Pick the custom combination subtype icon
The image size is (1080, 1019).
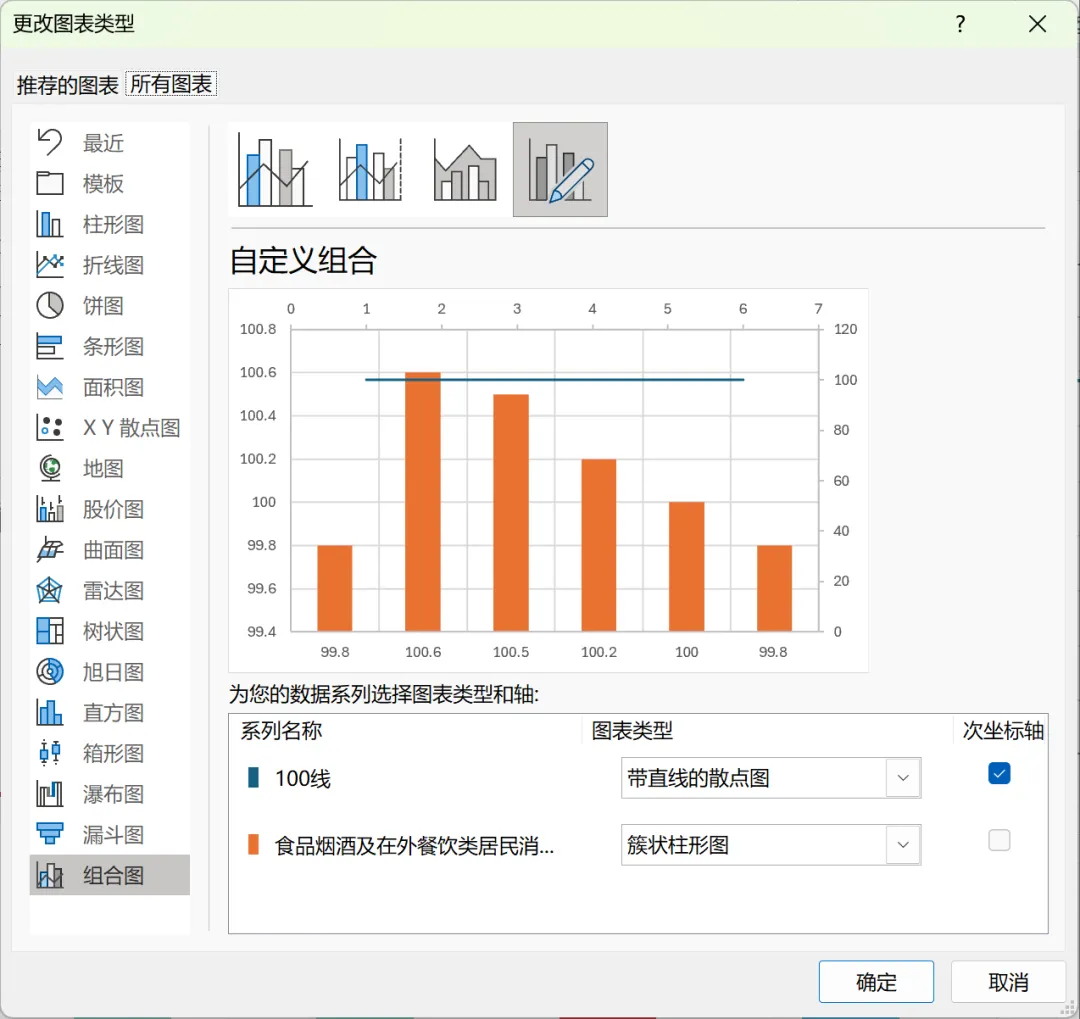(560, 169)
